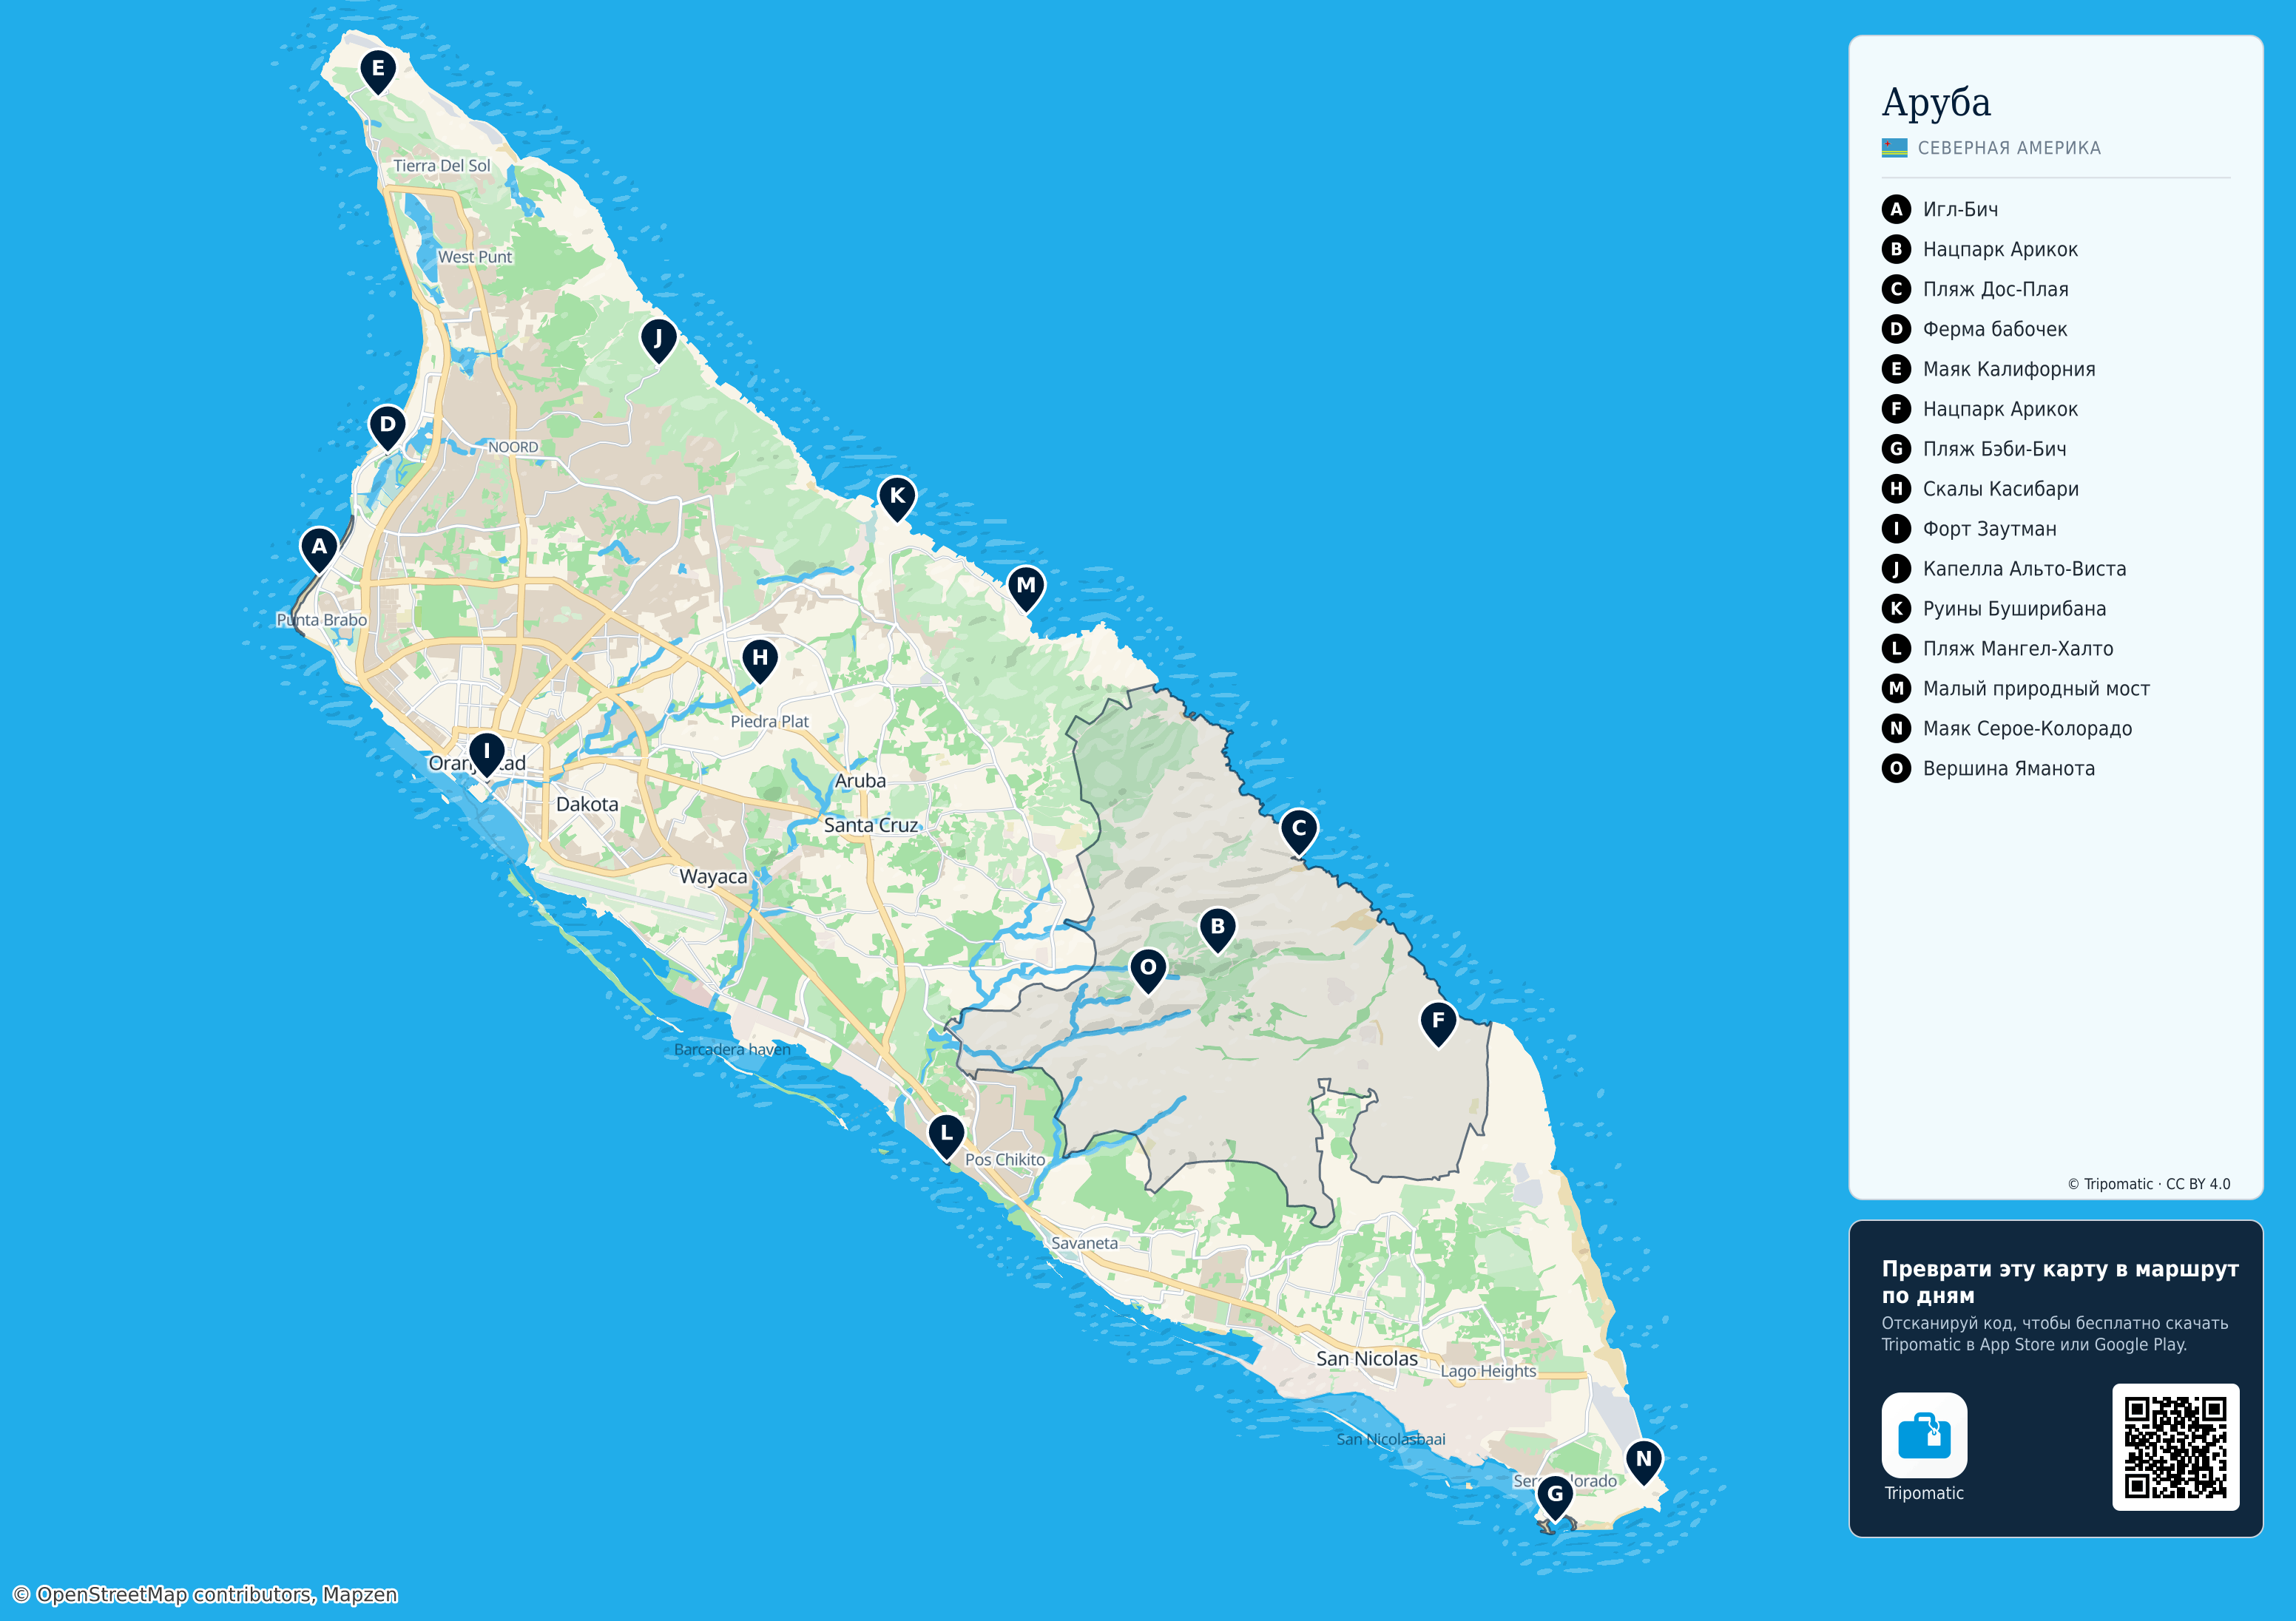Click the Tripomatic suitcase app icon
Screen dimensions: 2296x1621
pos(1924,1435)
